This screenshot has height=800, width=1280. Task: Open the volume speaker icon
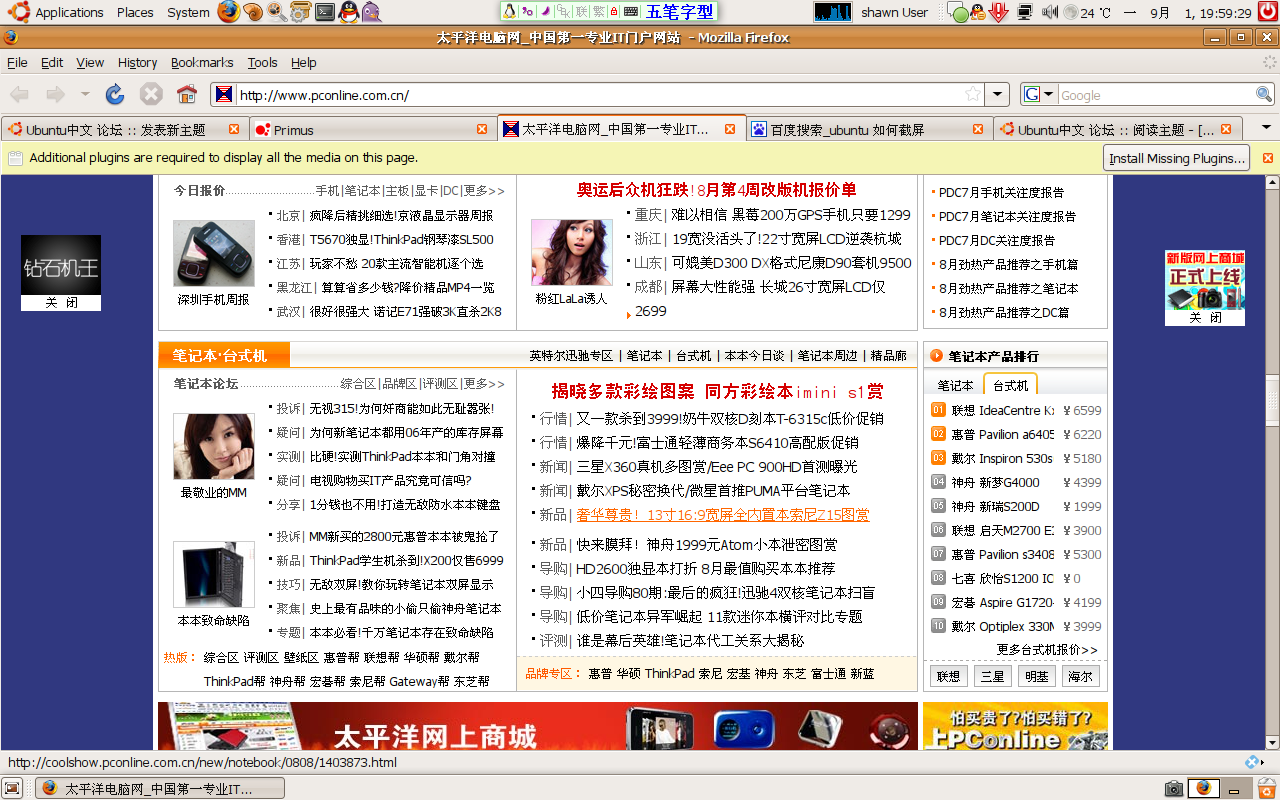(x=1049, y=12)
